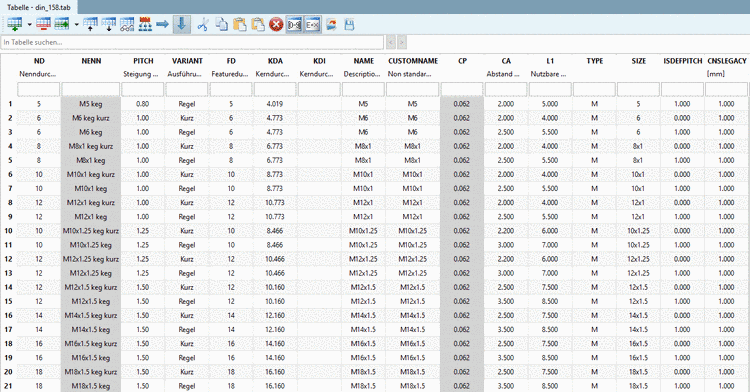This screenshot has width=750, height=392.
Task: Click the 5.000 L1 value in row 1
Action: coord(550,104)
